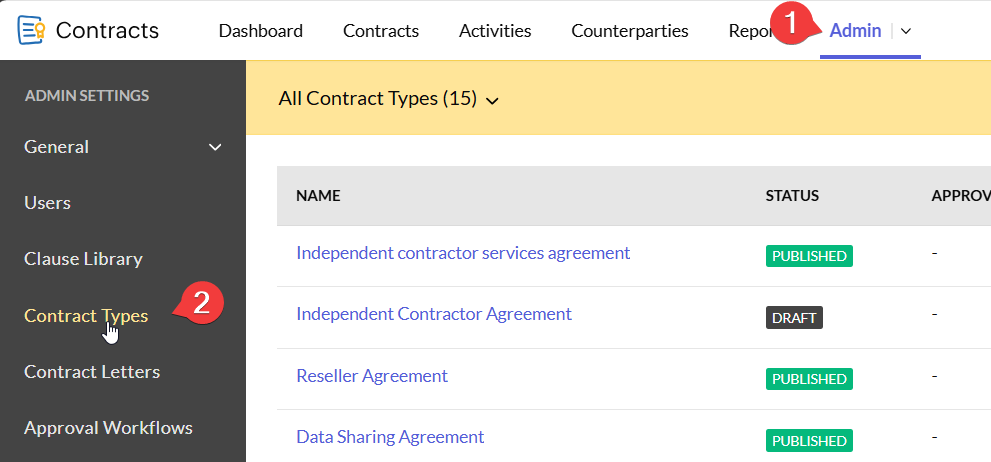Click the NAME column header
Viewport: 991px width, 462px height.
tap(318, 196)
